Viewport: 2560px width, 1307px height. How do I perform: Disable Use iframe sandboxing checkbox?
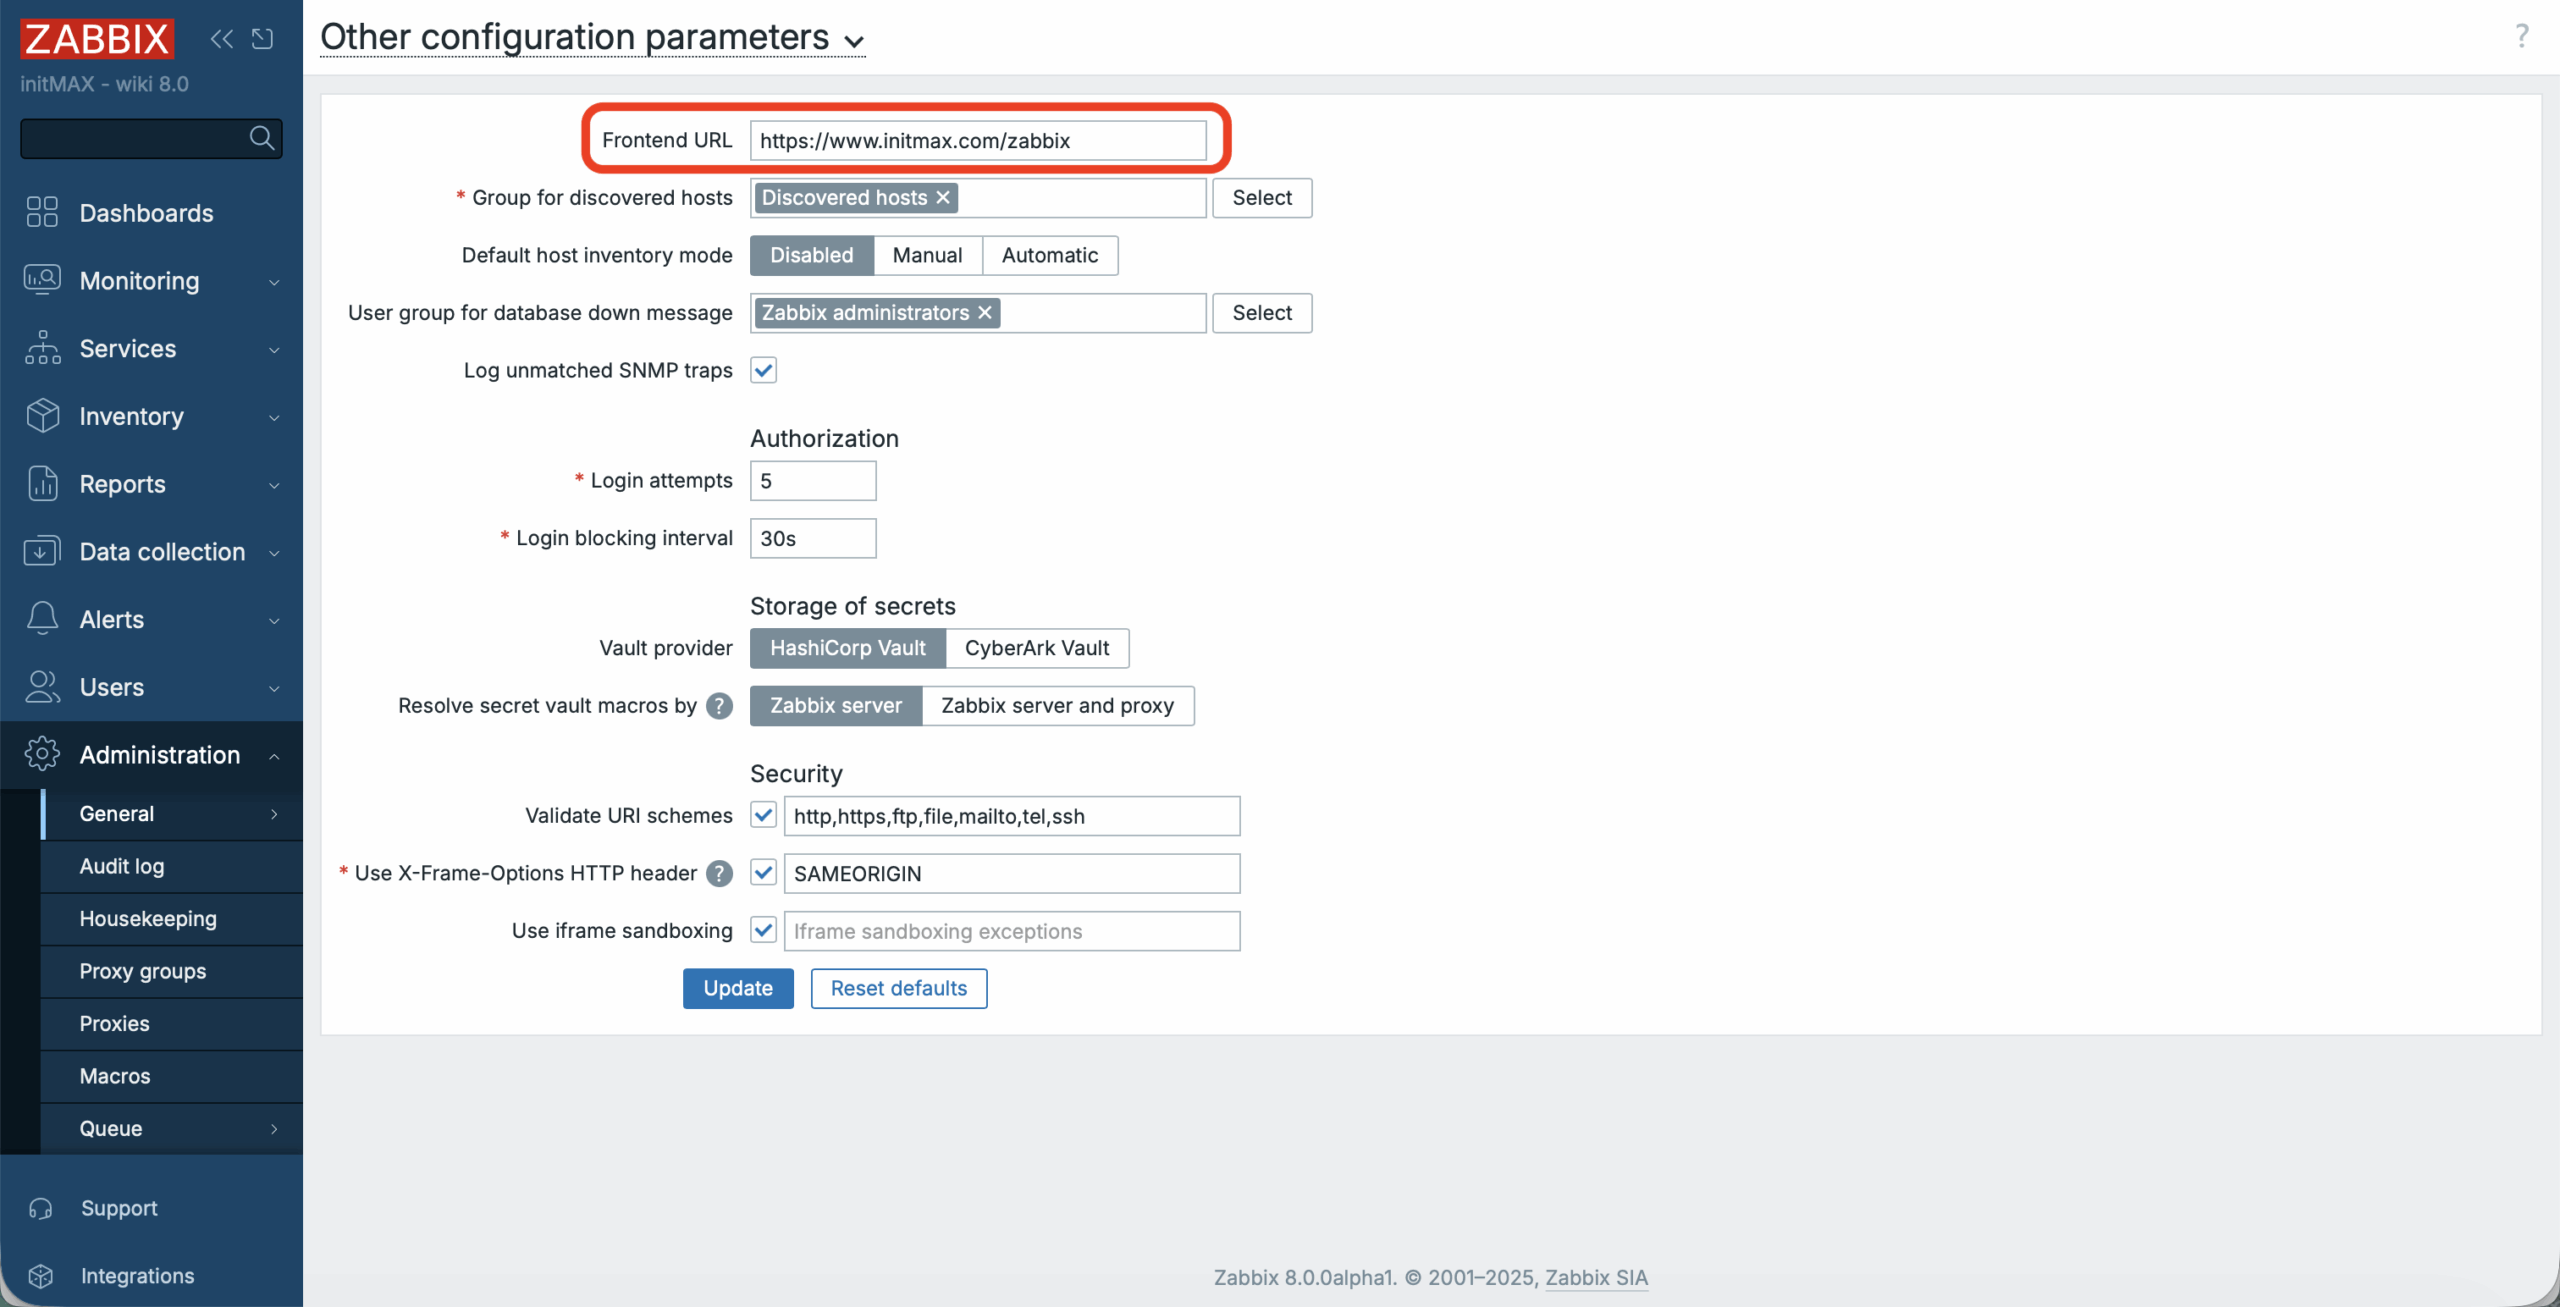pos(763,931)
